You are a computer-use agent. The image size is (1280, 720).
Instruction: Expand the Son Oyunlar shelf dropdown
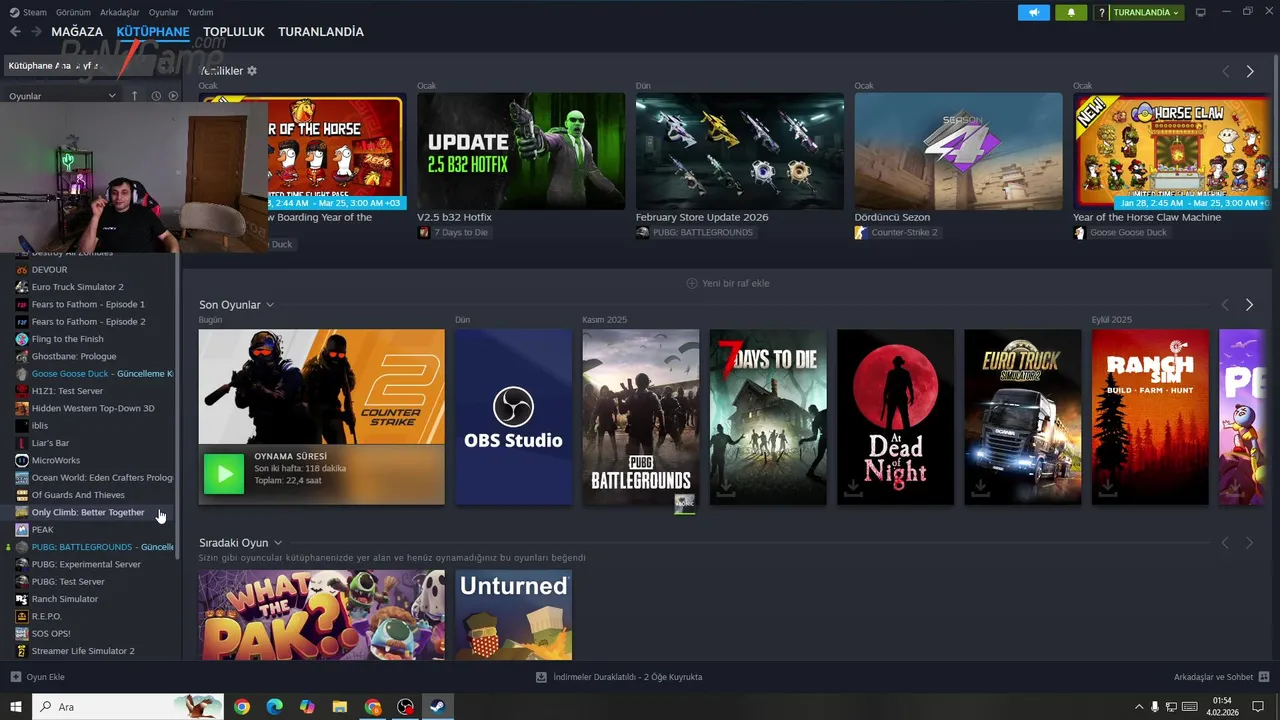(270, 305)
